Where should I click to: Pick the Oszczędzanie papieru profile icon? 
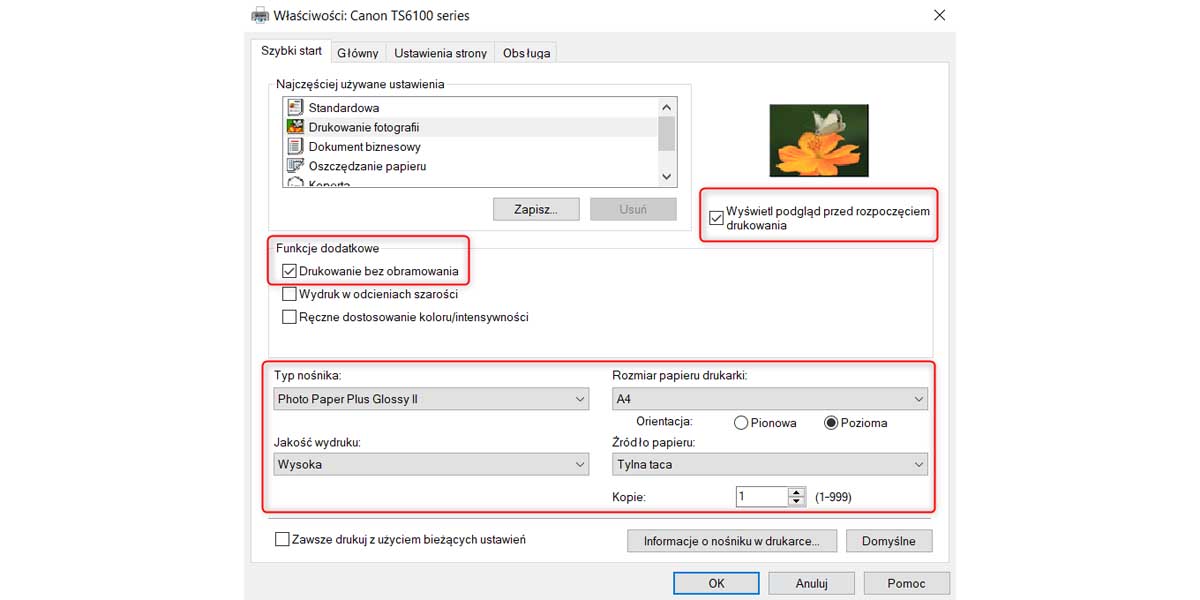(295, 166)
